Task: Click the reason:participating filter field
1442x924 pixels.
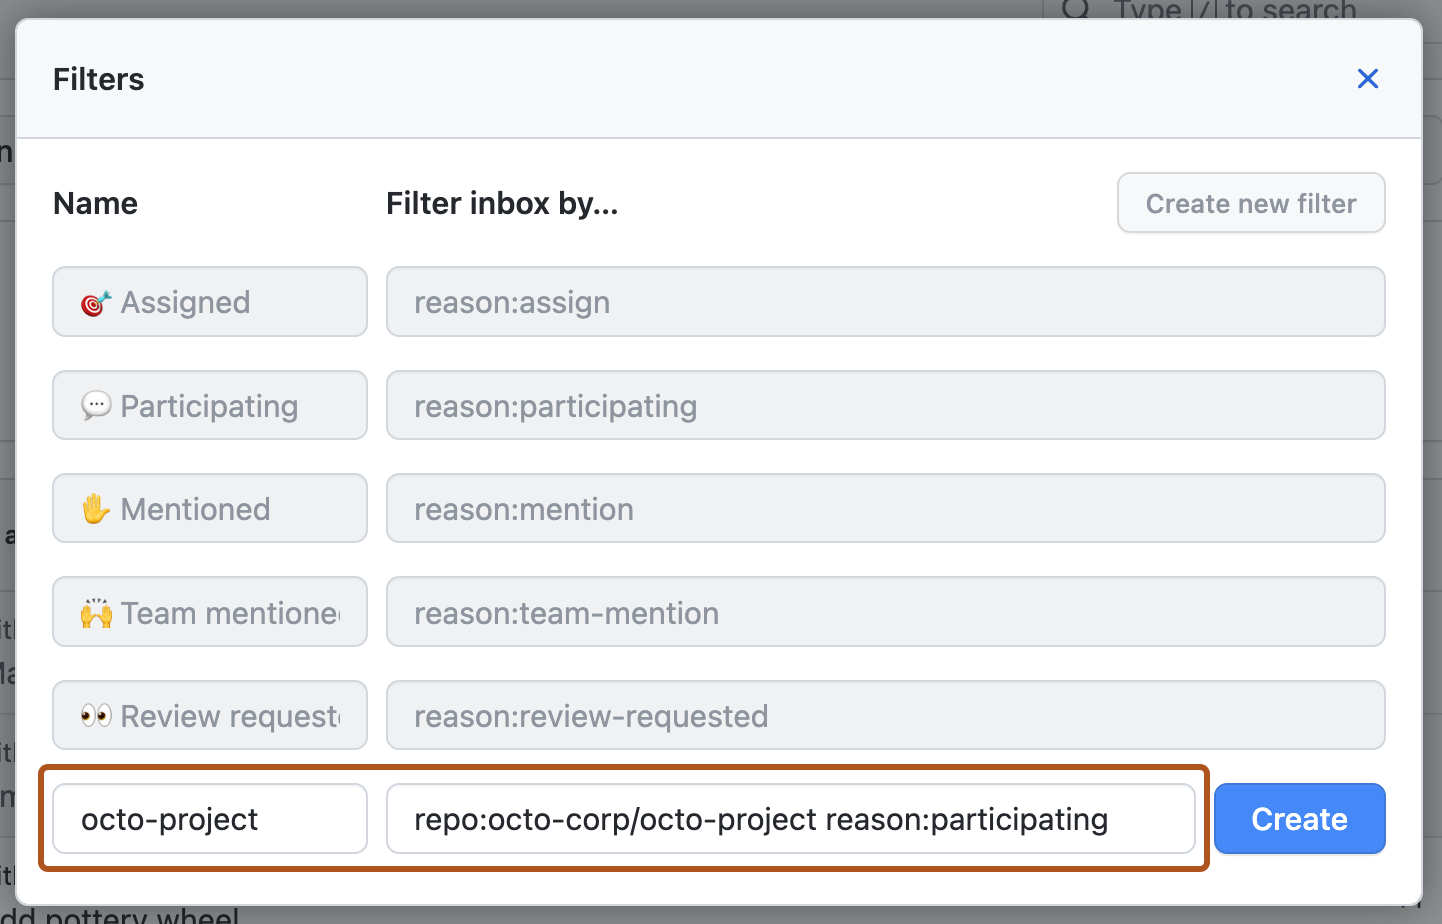Action: pos(885,405)
